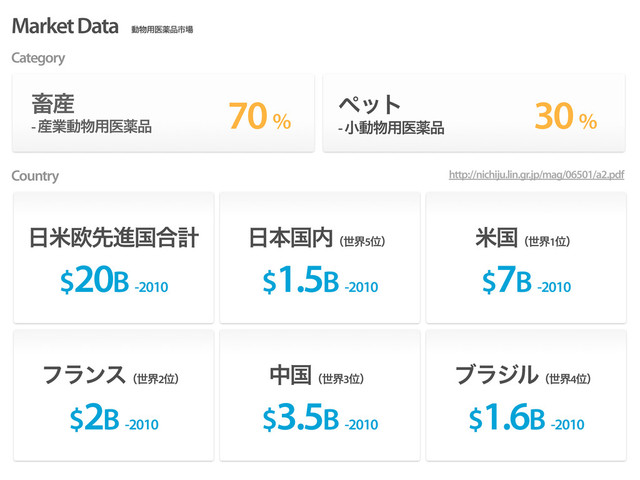Open the nichiju.lin.gr.jp PDF link
Viewport: 640px width, 480px height.
click(x=536, y=175)
